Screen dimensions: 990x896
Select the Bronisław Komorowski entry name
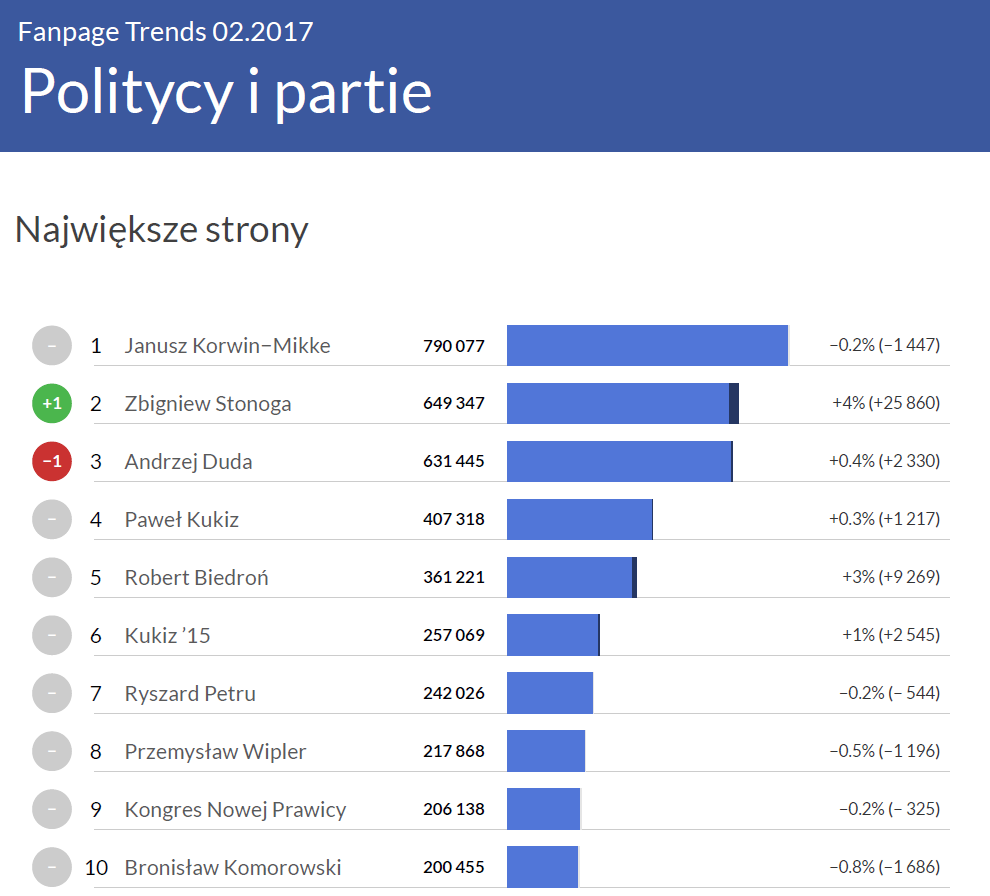pyautogui.click(x=233, y=868)
